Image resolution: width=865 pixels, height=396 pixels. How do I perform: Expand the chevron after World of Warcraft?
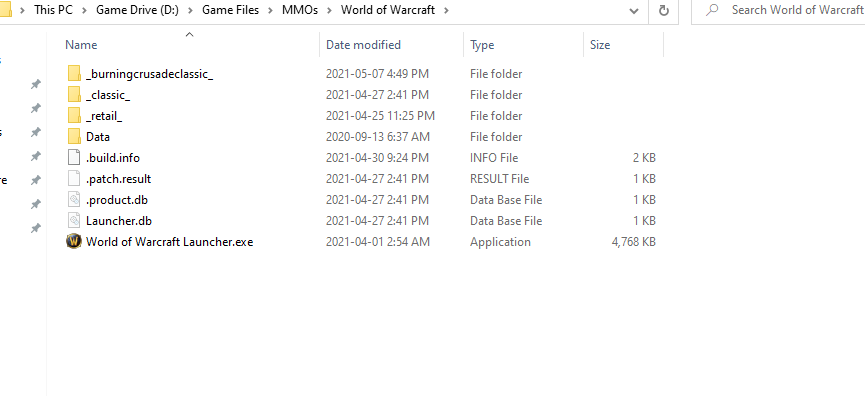click(x=446, y=10)
